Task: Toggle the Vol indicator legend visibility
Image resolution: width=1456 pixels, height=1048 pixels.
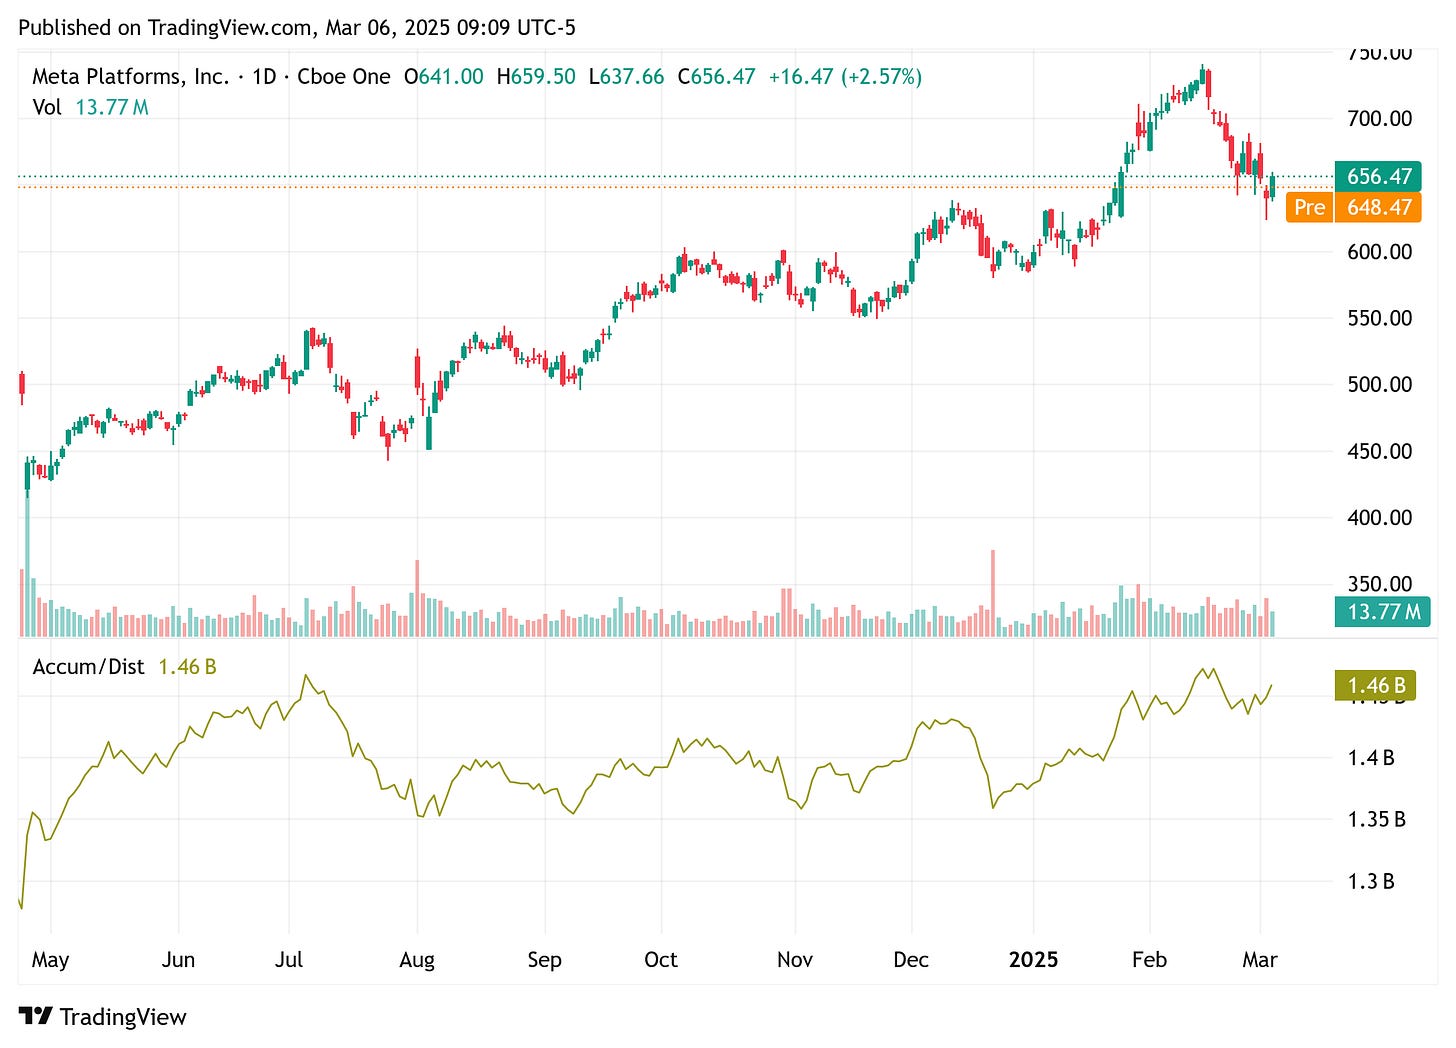Action: [47, 107]
